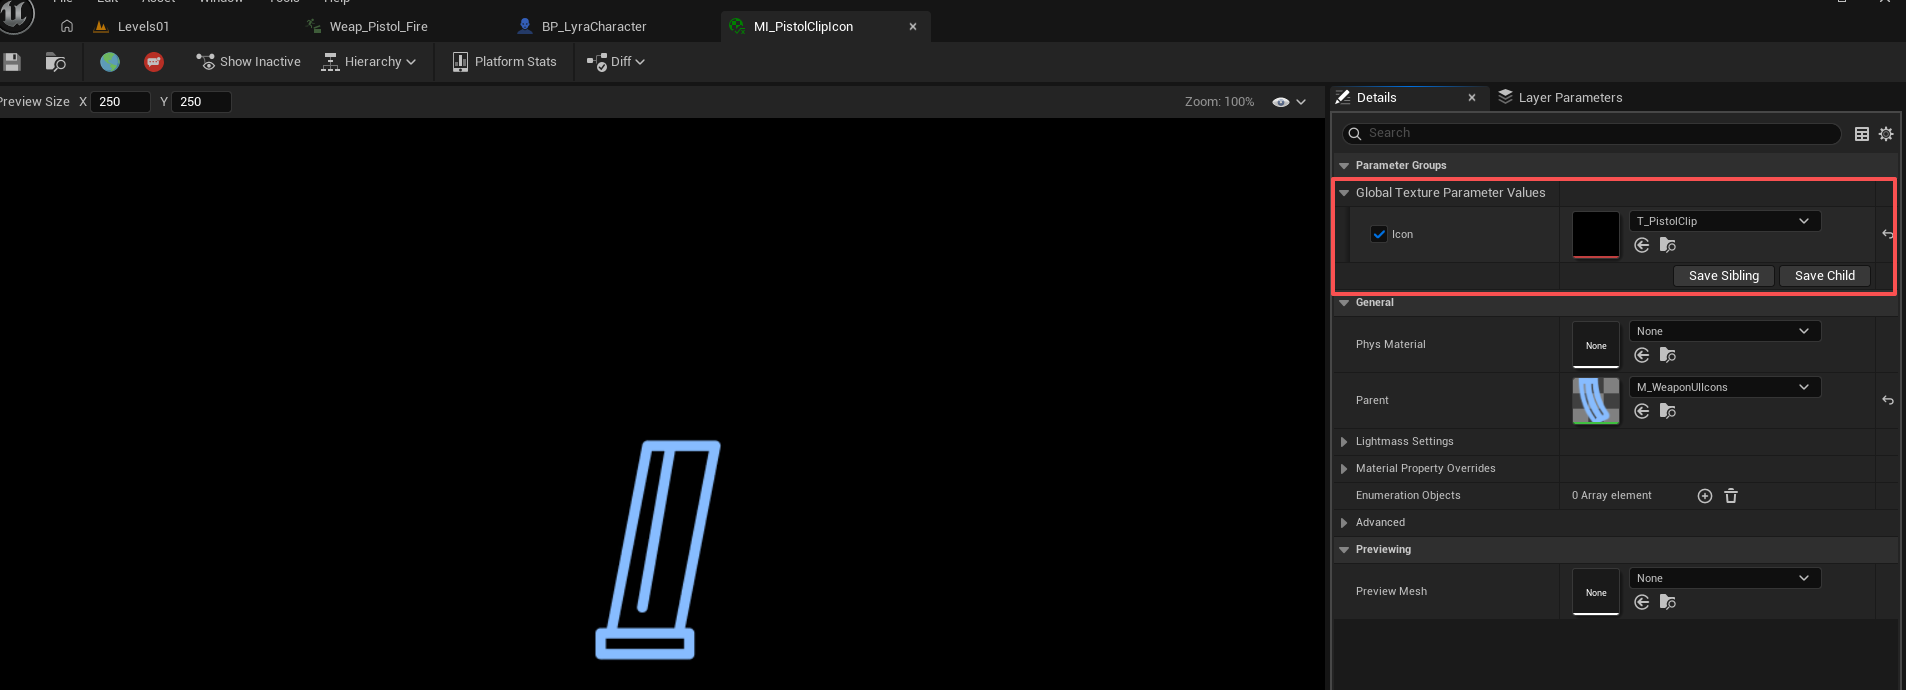Click the Phys Material None thumbnail

click(1596, 345)
